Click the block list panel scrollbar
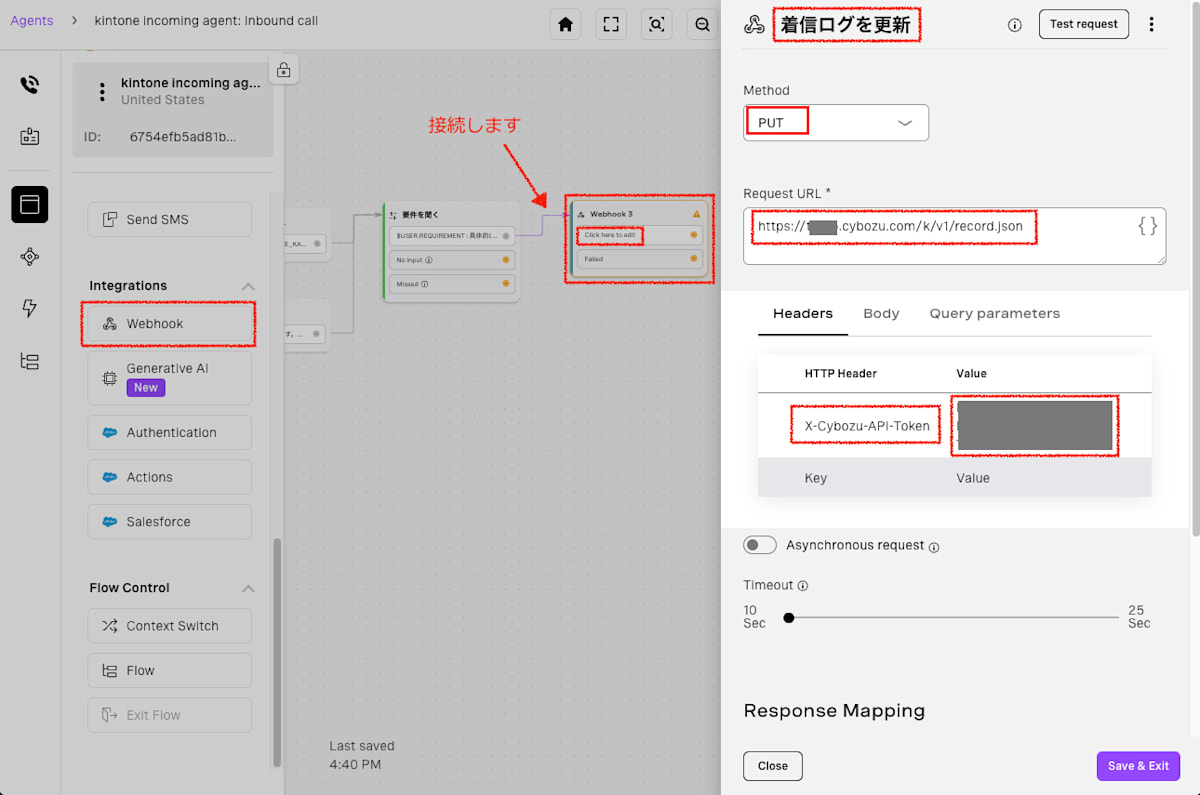 point(278,653)
